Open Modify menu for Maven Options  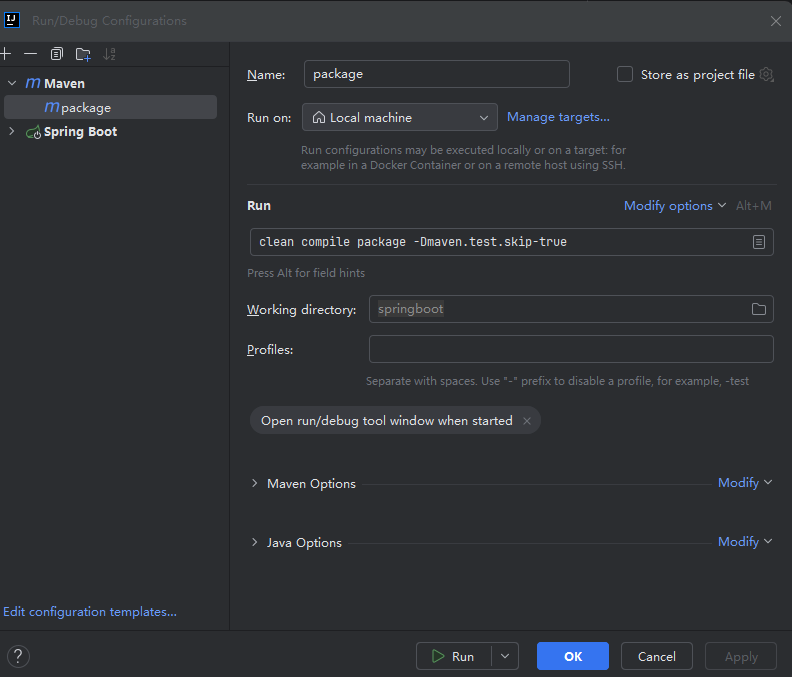coord(745,483)
